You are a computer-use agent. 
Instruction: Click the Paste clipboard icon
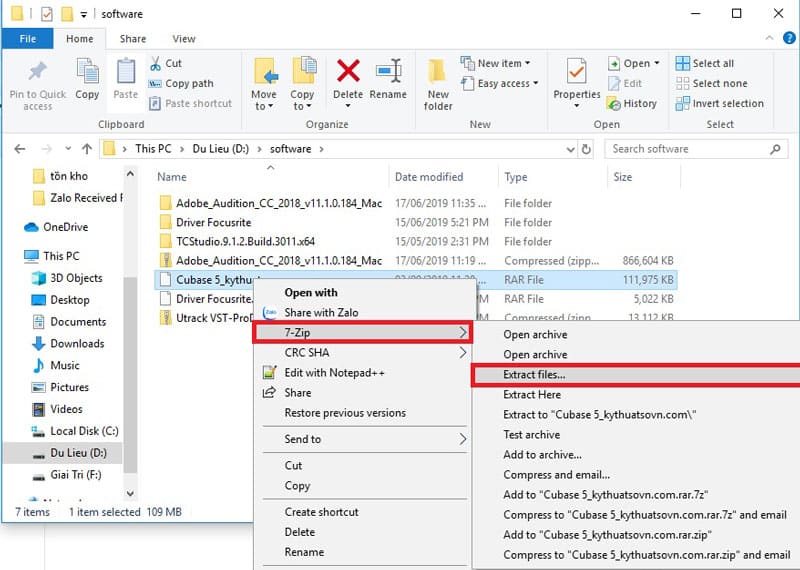tap(126, 71)
